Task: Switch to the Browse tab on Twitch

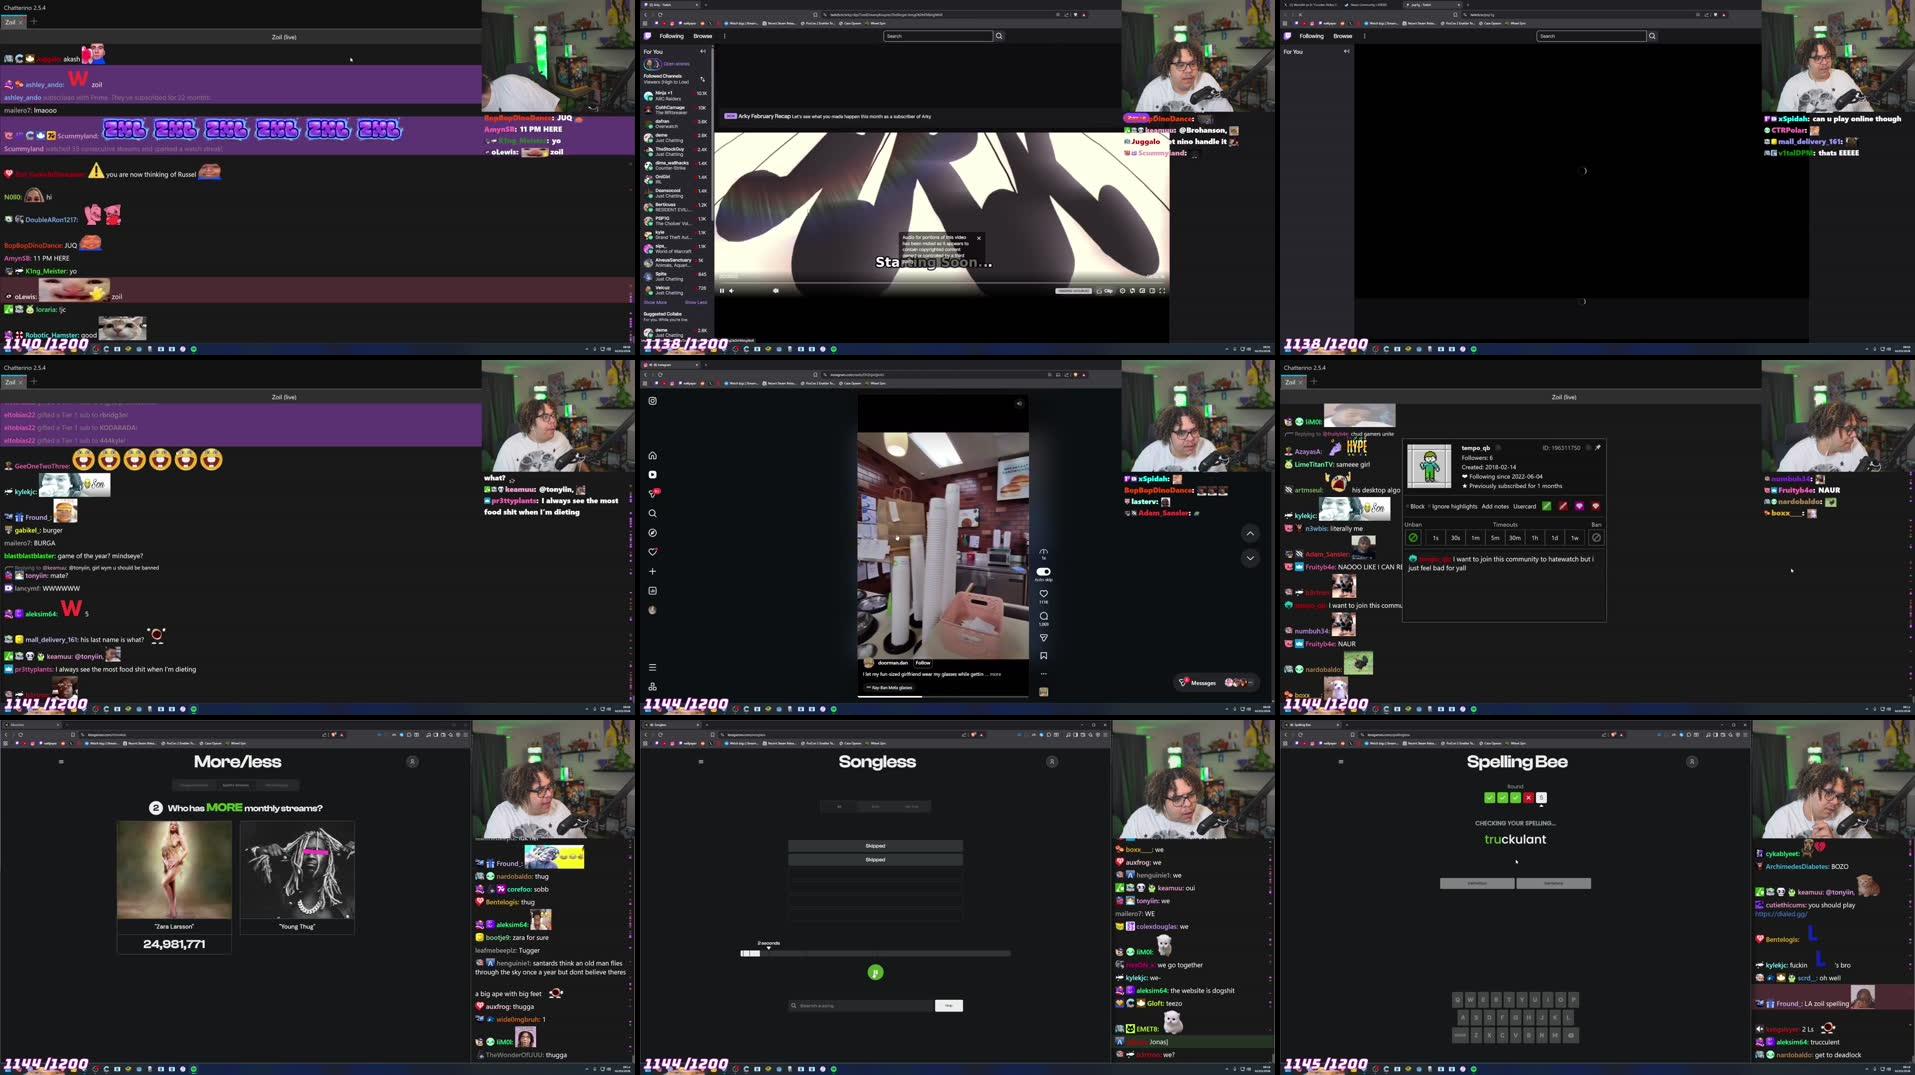Action: click(x=703, y=35)
